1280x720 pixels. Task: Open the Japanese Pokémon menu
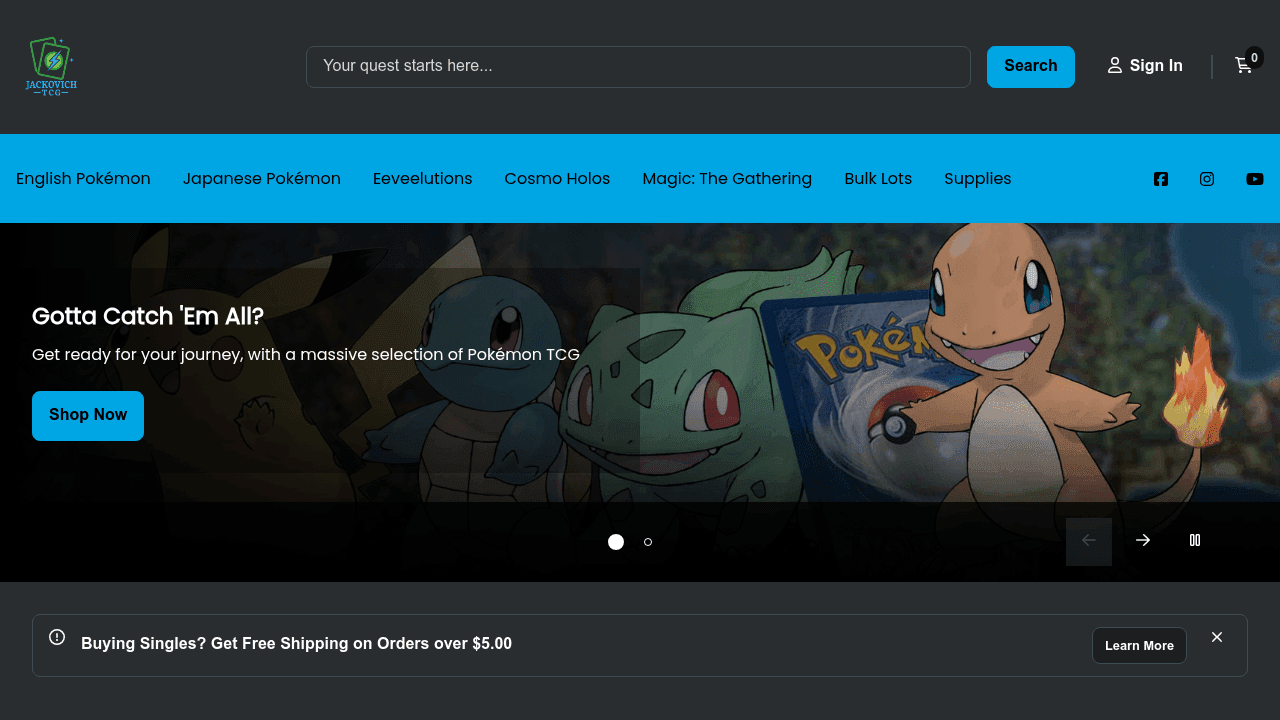click(x=262, y=179)
